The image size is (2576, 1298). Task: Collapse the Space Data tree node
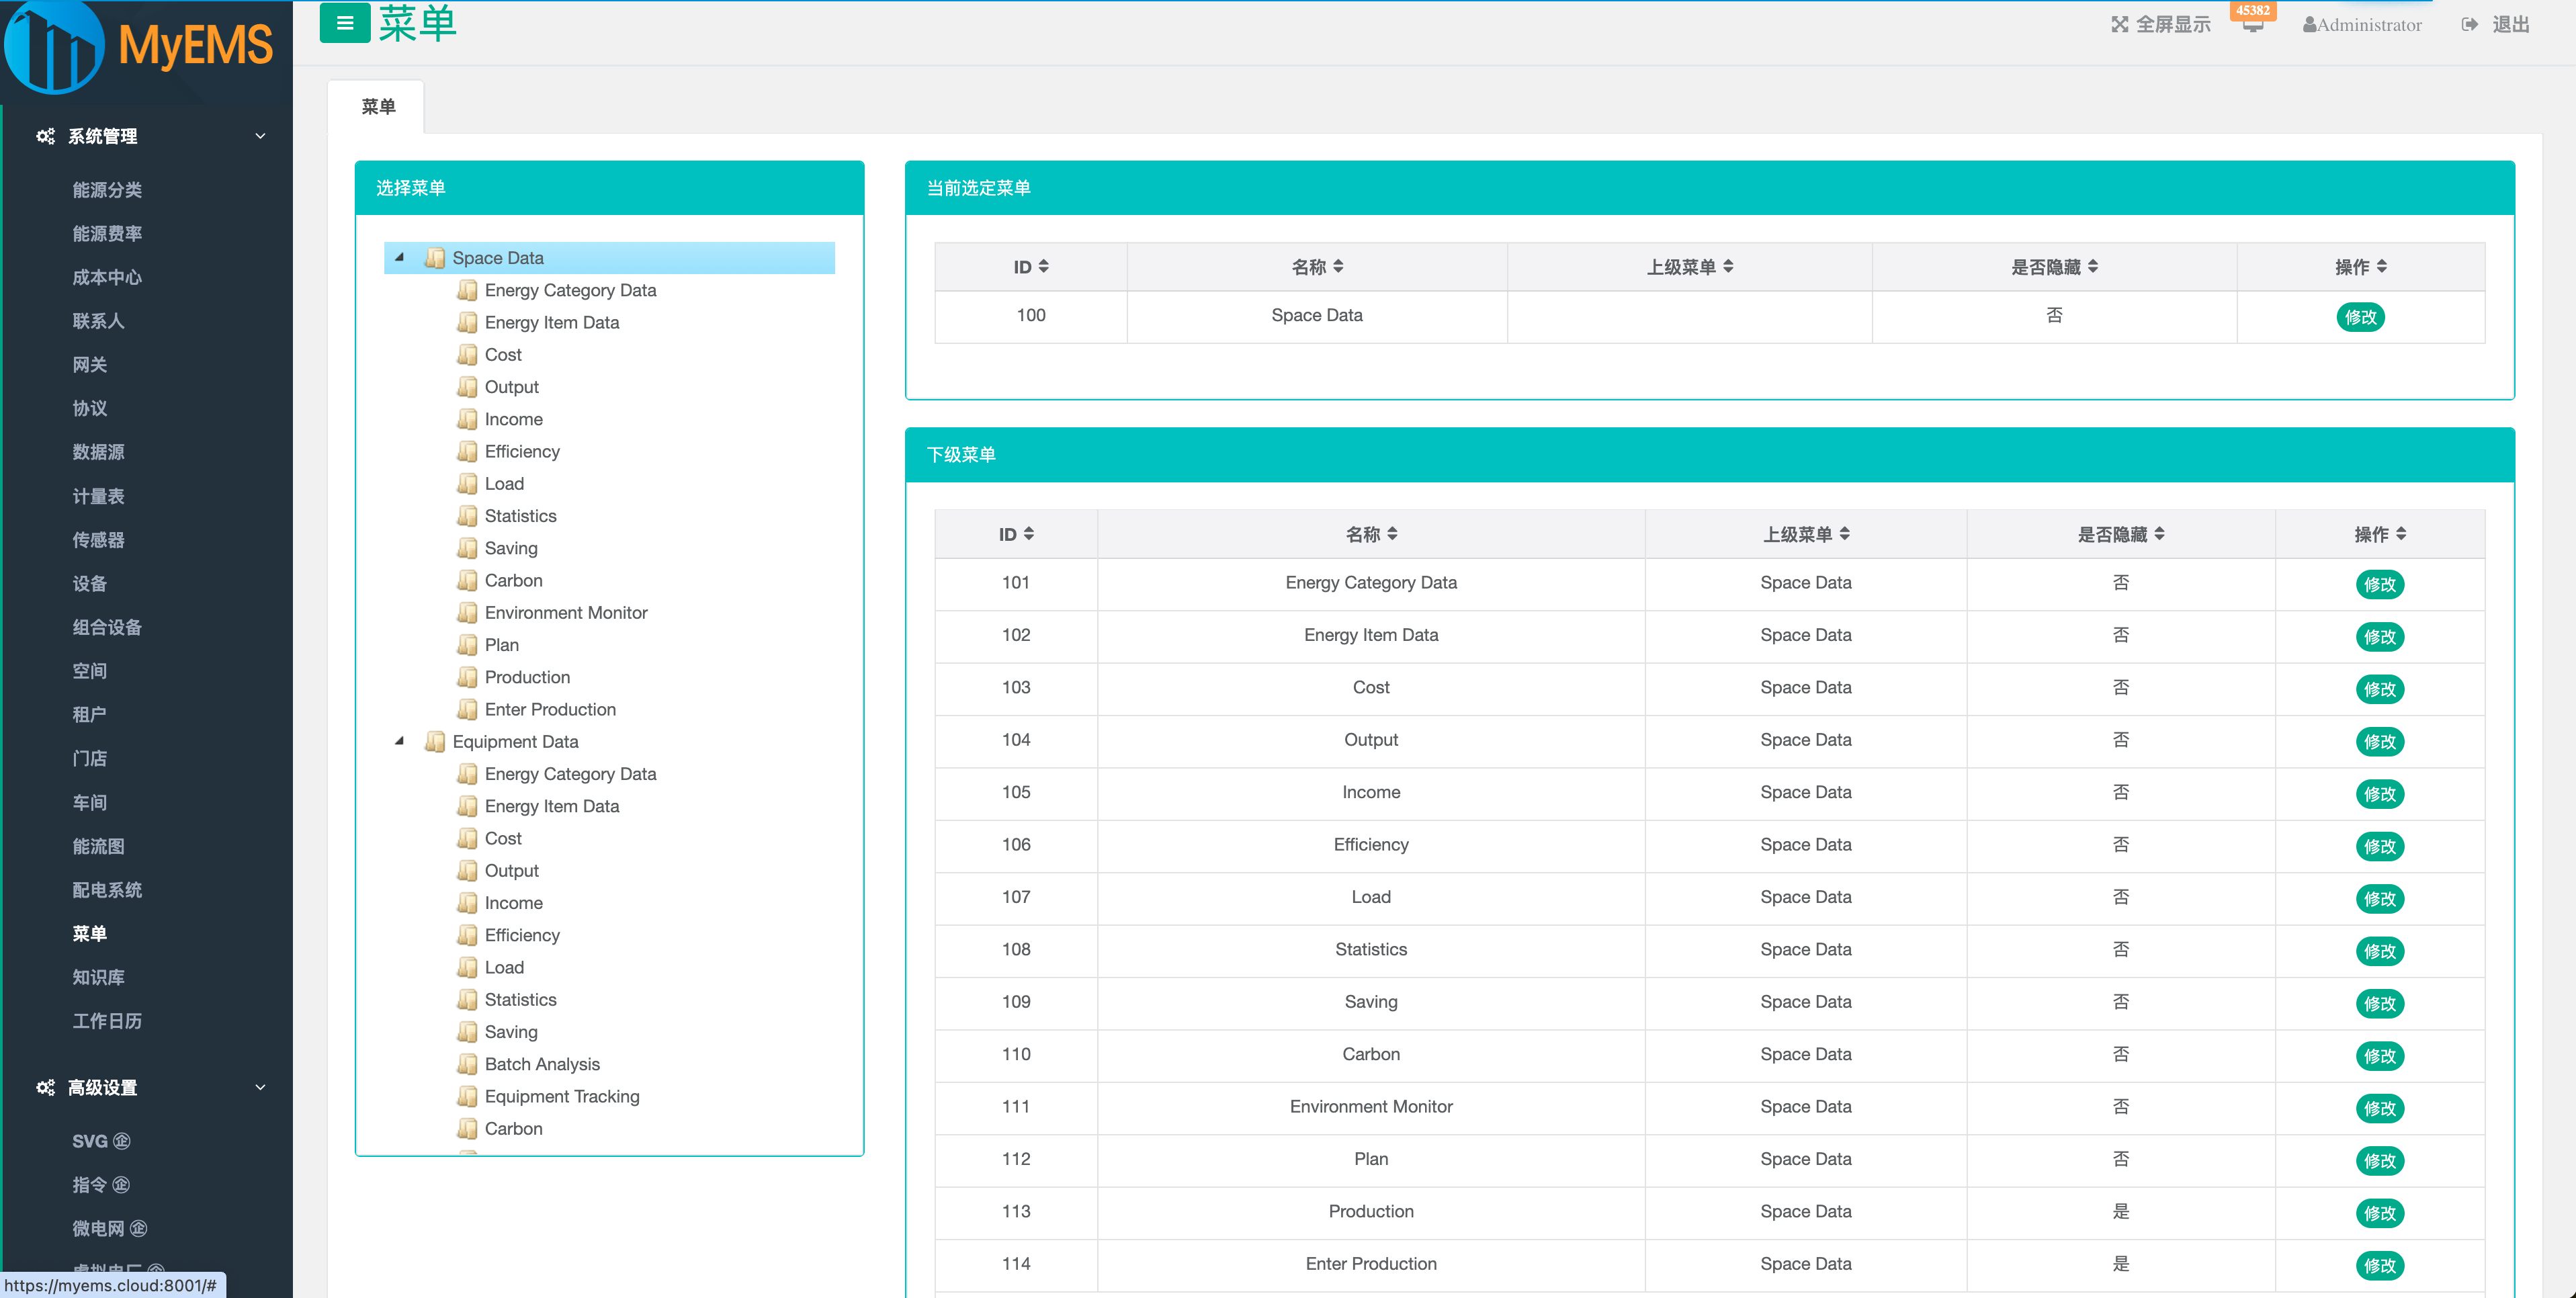pyautogui.click(x=400, y=258)
